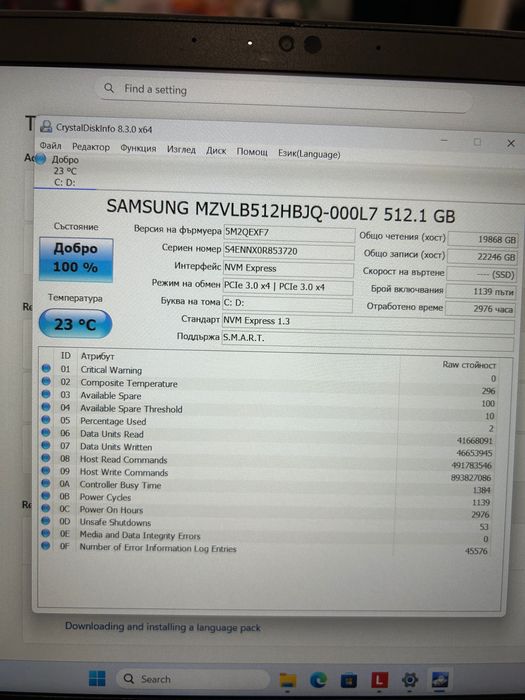Select the Composite Temperature attribute text
Image resolution: width=525 pixels, height=700 pixels.
click(129, 383)
